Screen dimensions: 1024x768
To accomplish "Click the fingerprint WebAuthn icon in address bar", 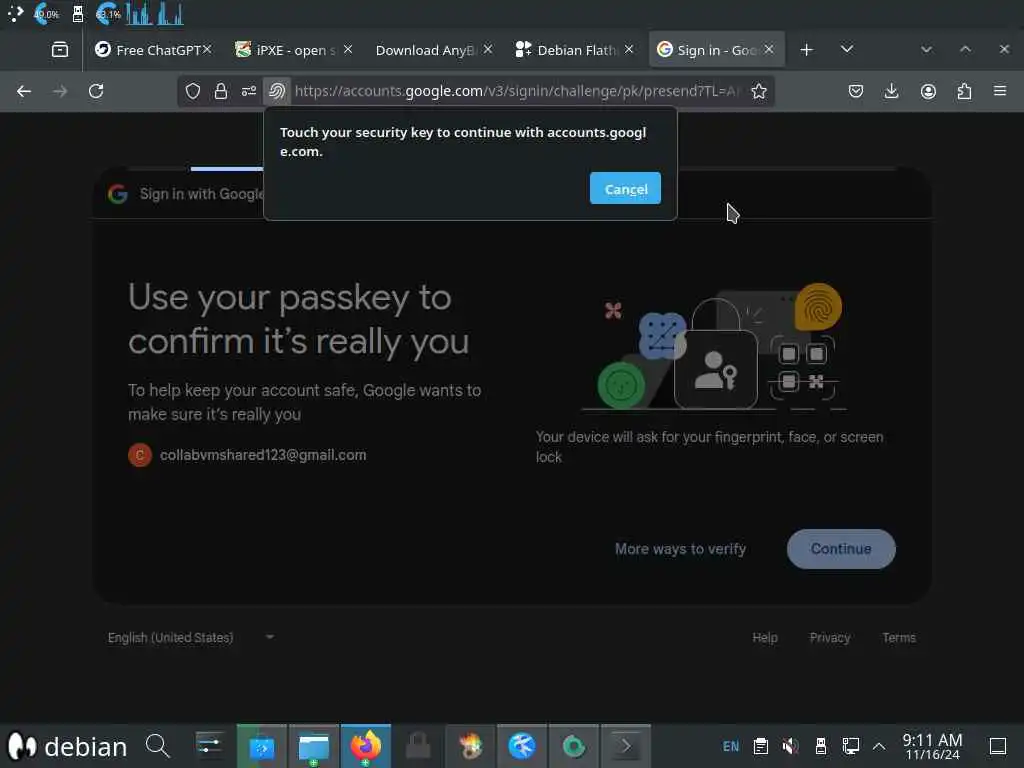I will pos(277,91).
